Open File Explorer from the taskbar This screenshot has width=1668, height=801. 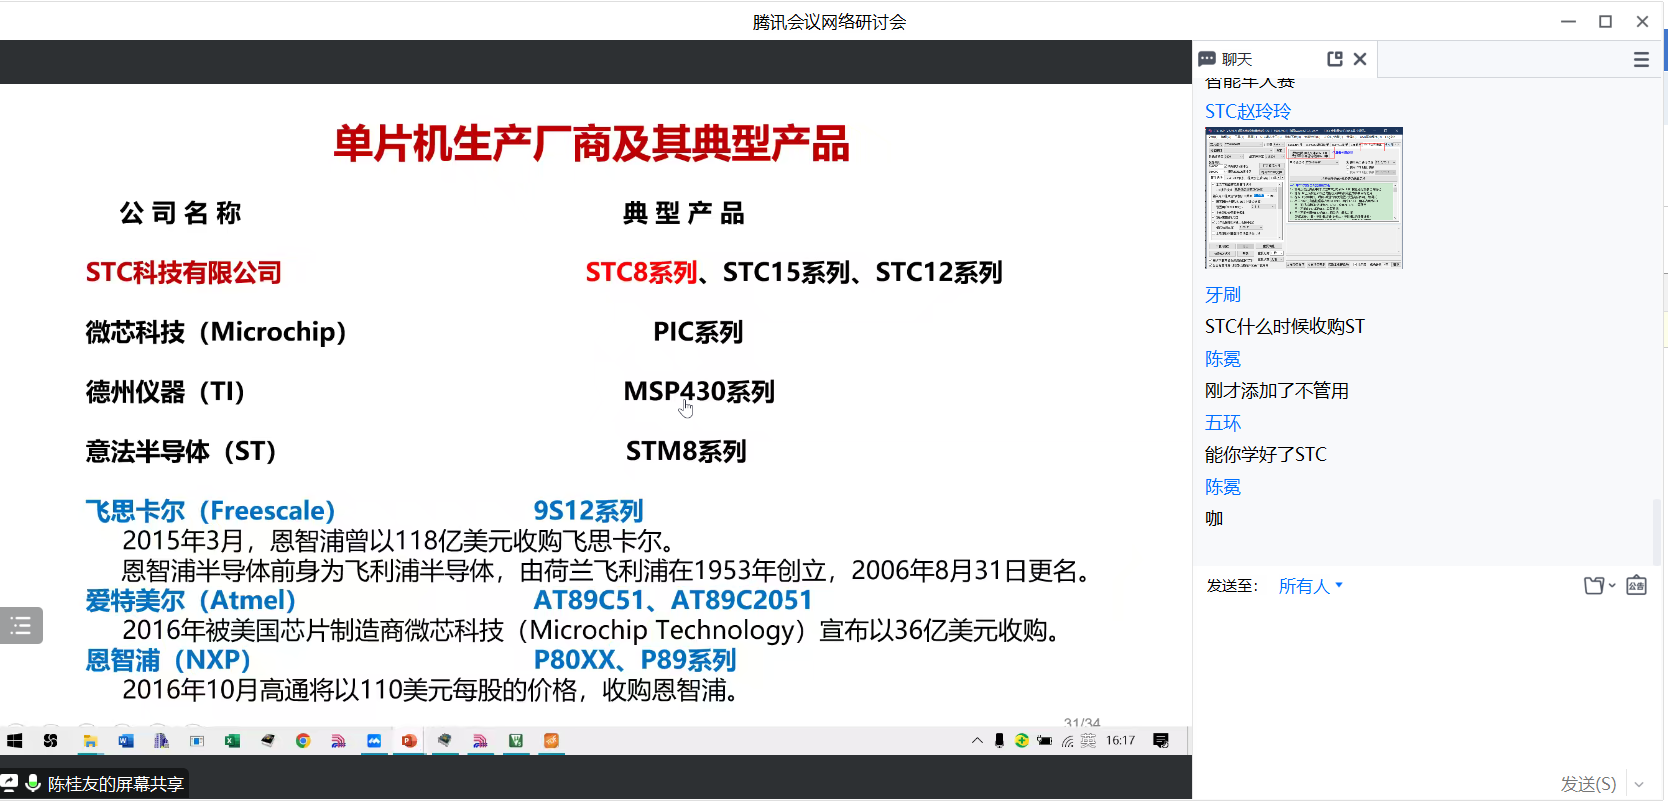tap(90, 741)
